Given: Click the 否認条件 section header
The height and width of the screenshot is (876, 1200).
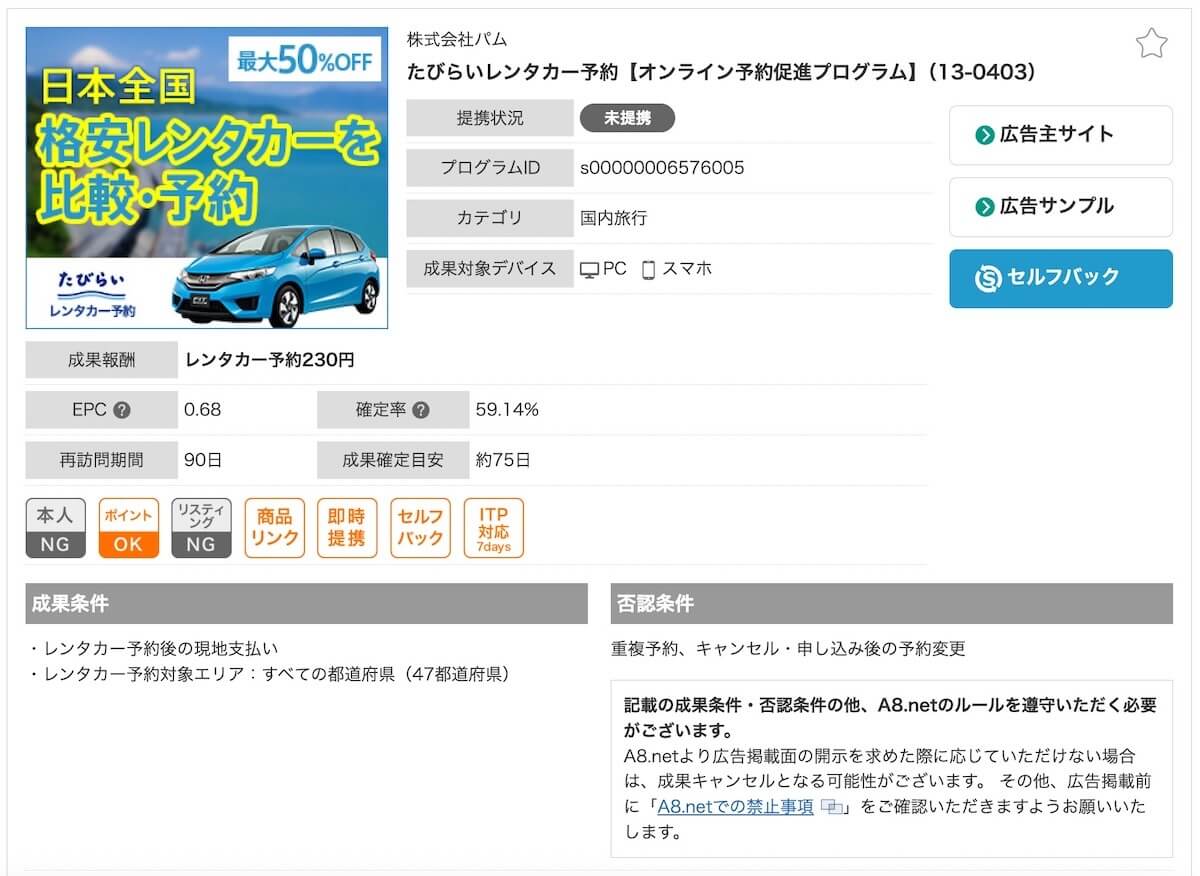Looking at the screenshot, I should click(891, 604).
